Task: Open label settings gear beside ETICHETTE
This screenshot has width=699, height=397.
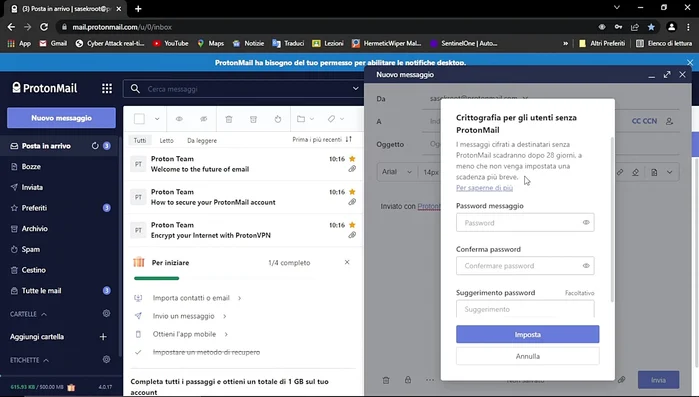Action: tap(106, 359)
